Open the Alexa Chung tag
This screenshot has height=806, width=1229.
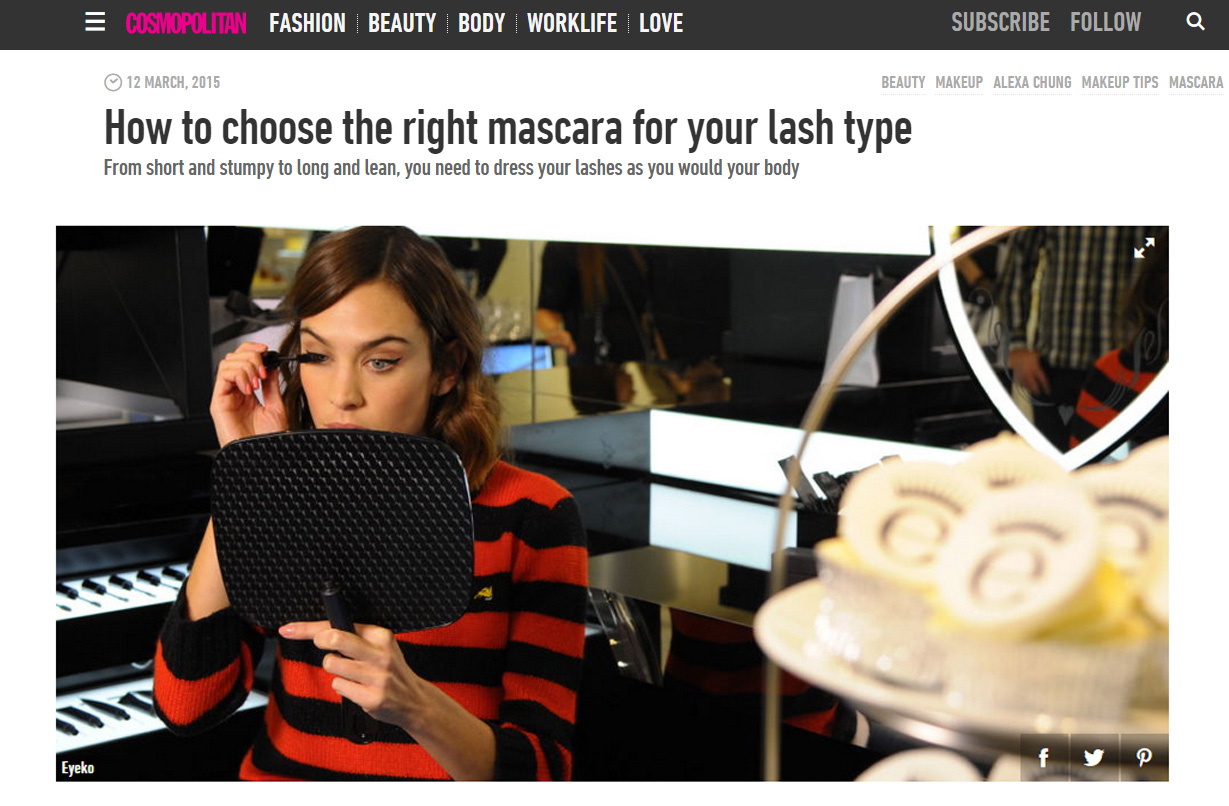(1032, 83)
